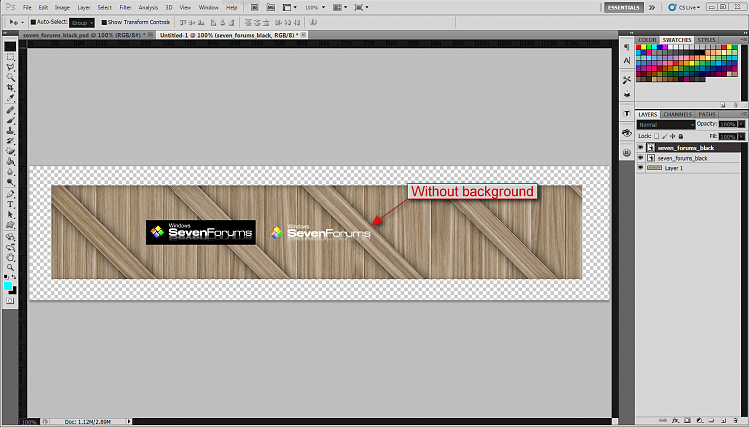Toggle the Auto-Select checkbox
This screenshot has height=427, width=750.
(x=33, y=22)
